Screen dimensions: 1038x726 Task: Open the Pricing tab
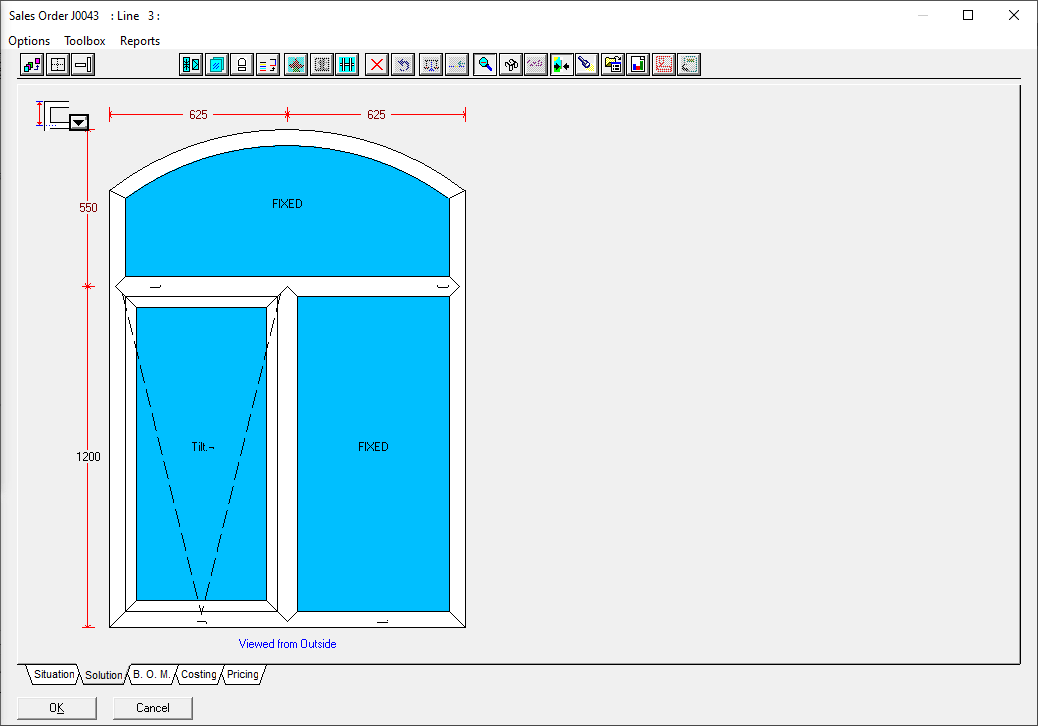[x=243, y=675]
